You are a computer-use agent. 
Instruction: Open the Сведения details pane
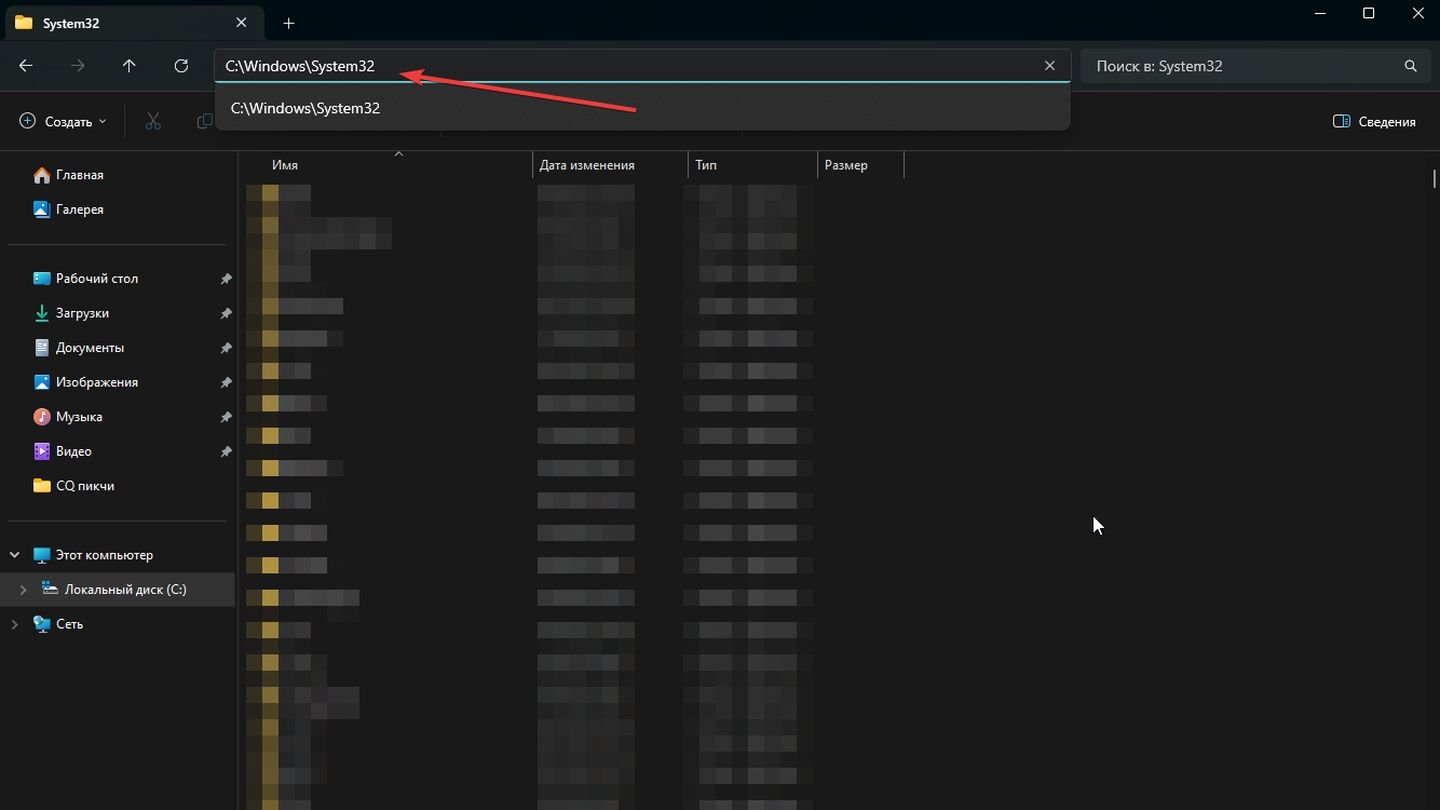point(1374,122)
